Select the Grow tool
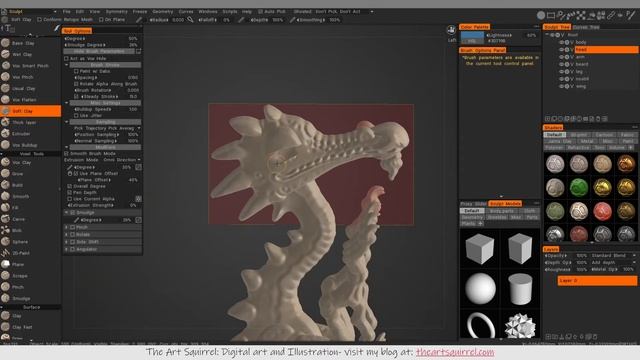 click(31, 173)
